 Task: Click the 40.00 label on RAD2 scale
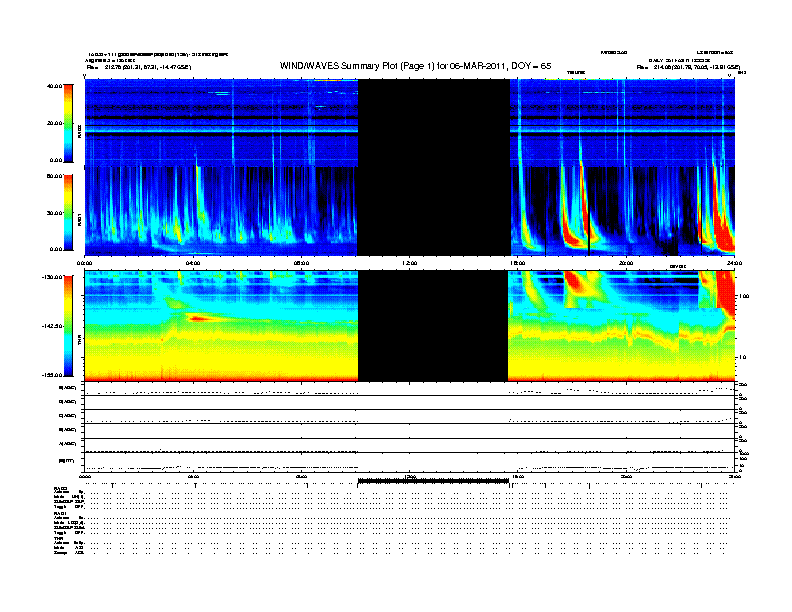click(x=54, y=86)
